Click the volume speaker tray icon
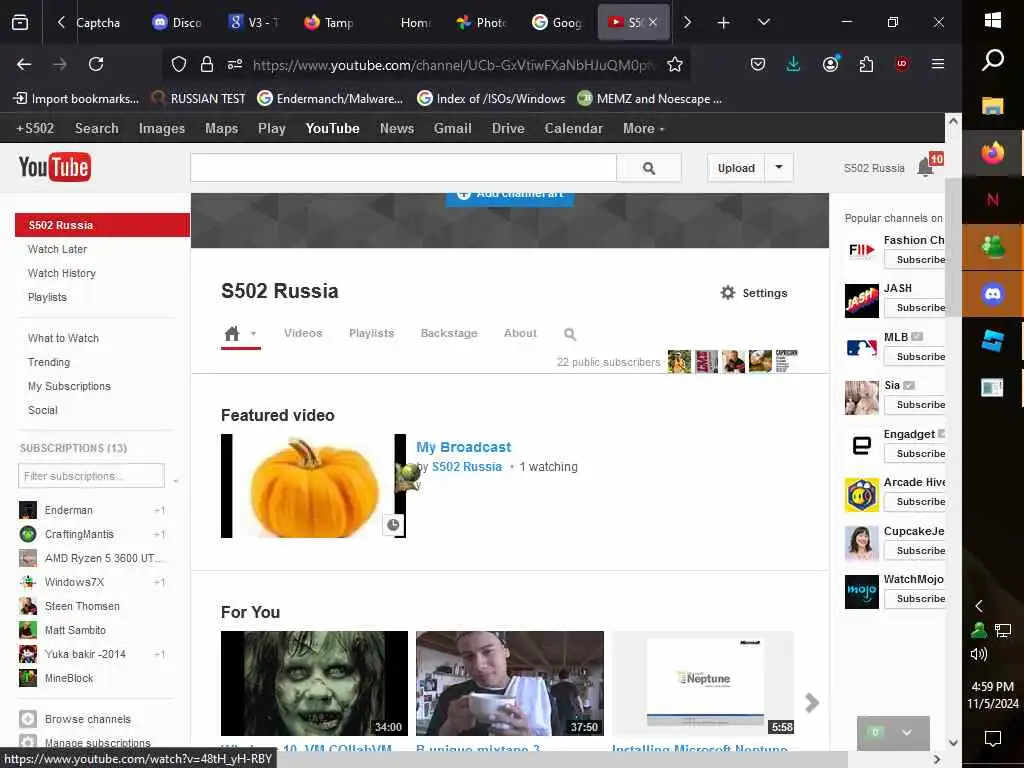The height and width of the screenshot is (768, 1024). click(978, 654)
